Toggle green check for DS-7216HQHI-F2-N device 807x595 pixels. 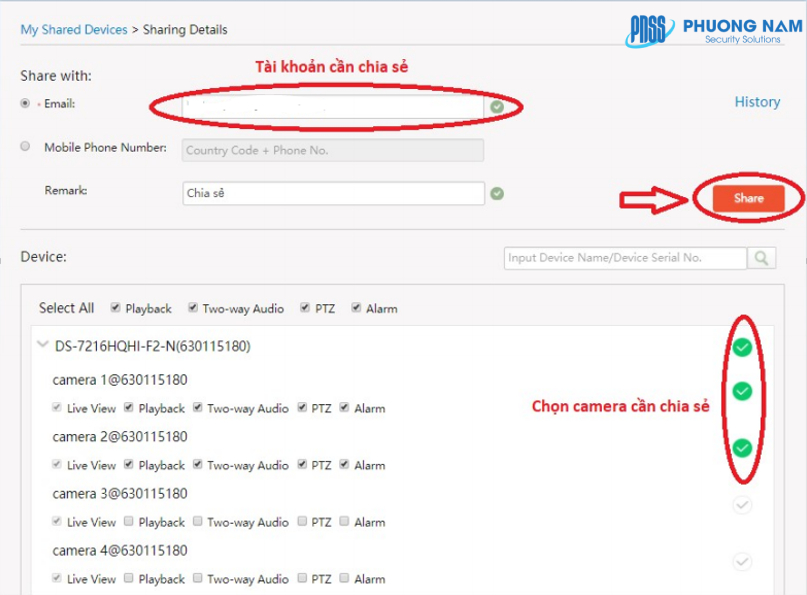pyautogui.click(x=741, y=347)
